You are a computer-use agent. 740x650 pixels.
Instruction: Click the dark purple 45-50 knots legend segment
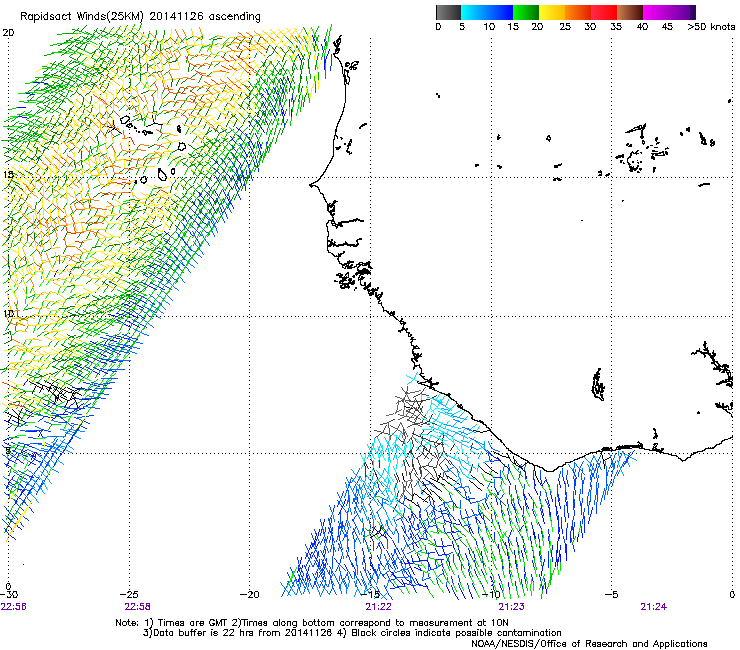[682, 12]
